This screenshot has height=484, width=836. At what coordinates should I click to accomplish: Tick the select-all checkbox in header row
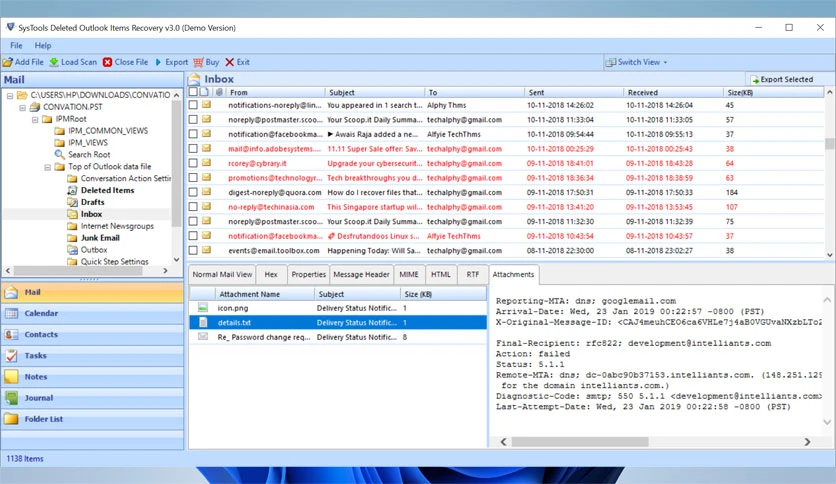coord(193,92)
